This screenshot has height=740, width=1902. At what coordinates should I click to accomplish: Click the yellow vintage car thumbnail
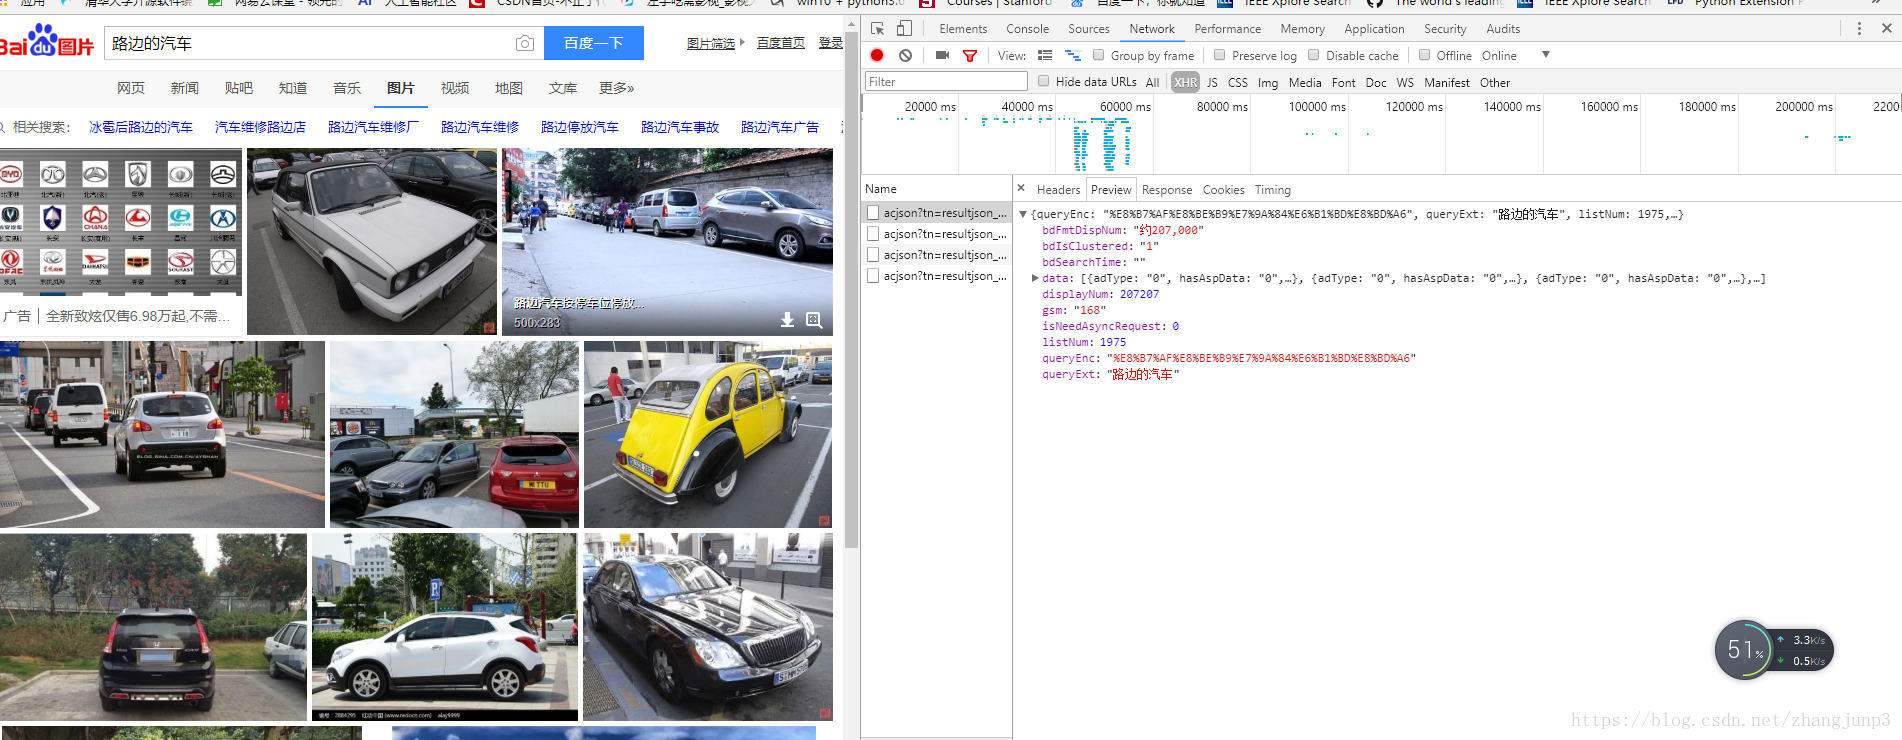pyautogui.click(x=708, y=434)
